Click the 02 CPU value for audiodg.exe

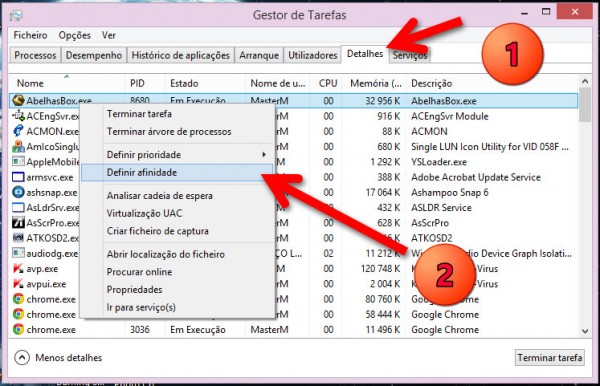(328, 254)
